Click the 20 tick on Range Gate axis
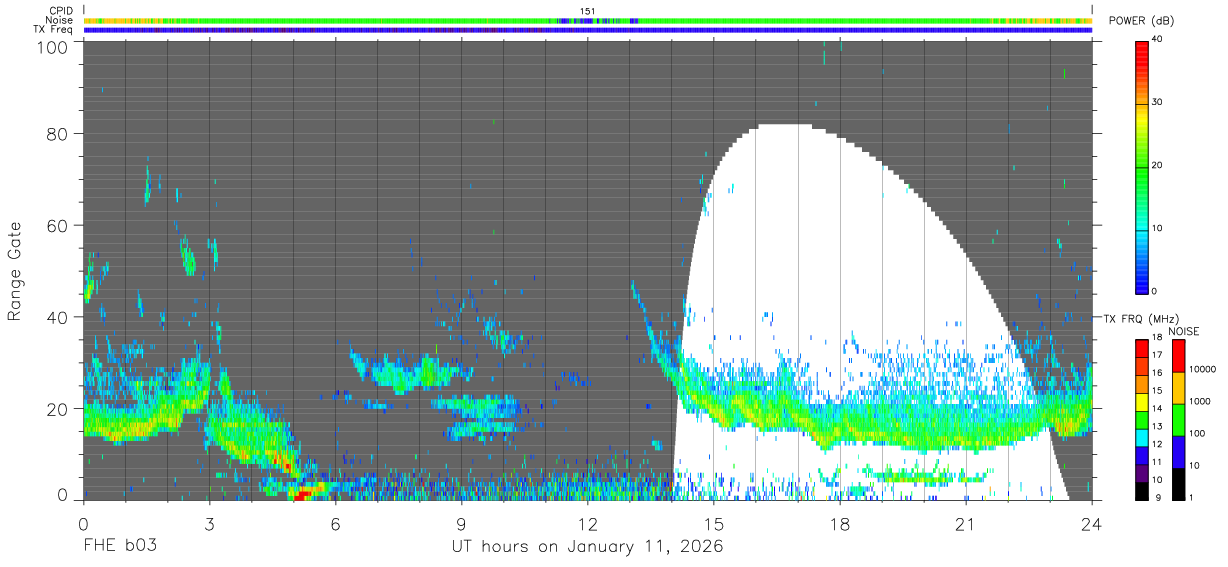 click(56, 409)
